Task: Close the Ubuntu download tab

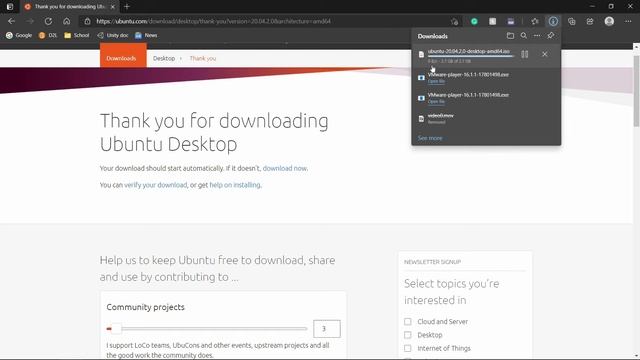Action: click(113, 7)
